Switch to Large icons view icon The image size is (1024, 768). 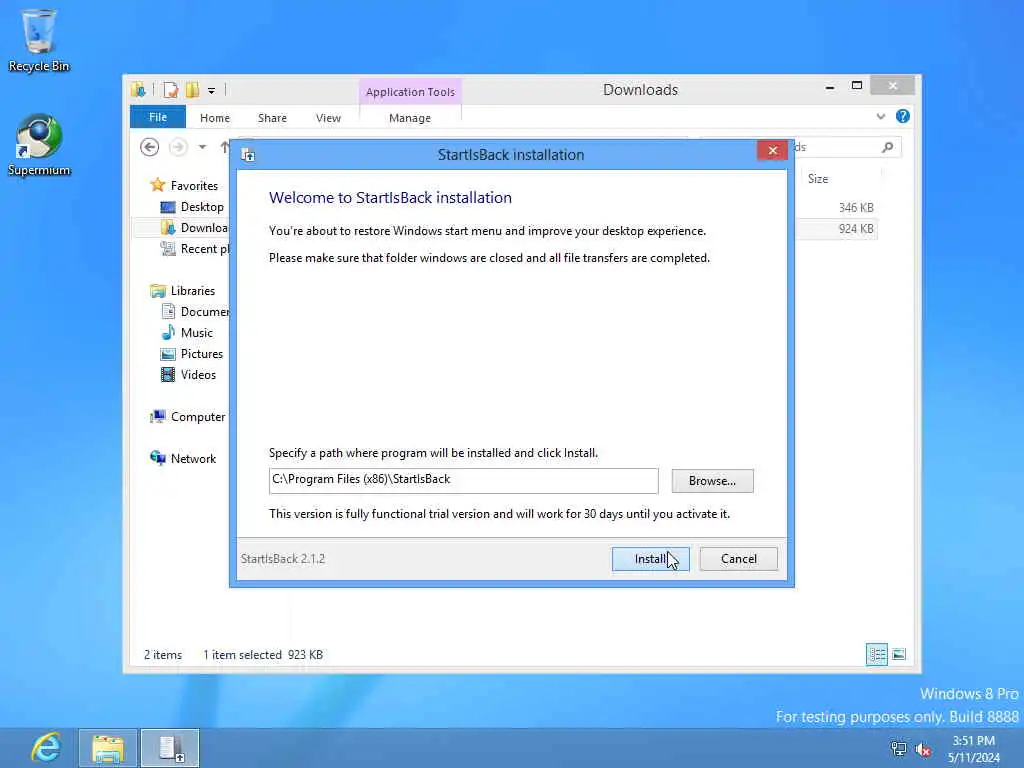click(899, 654)
